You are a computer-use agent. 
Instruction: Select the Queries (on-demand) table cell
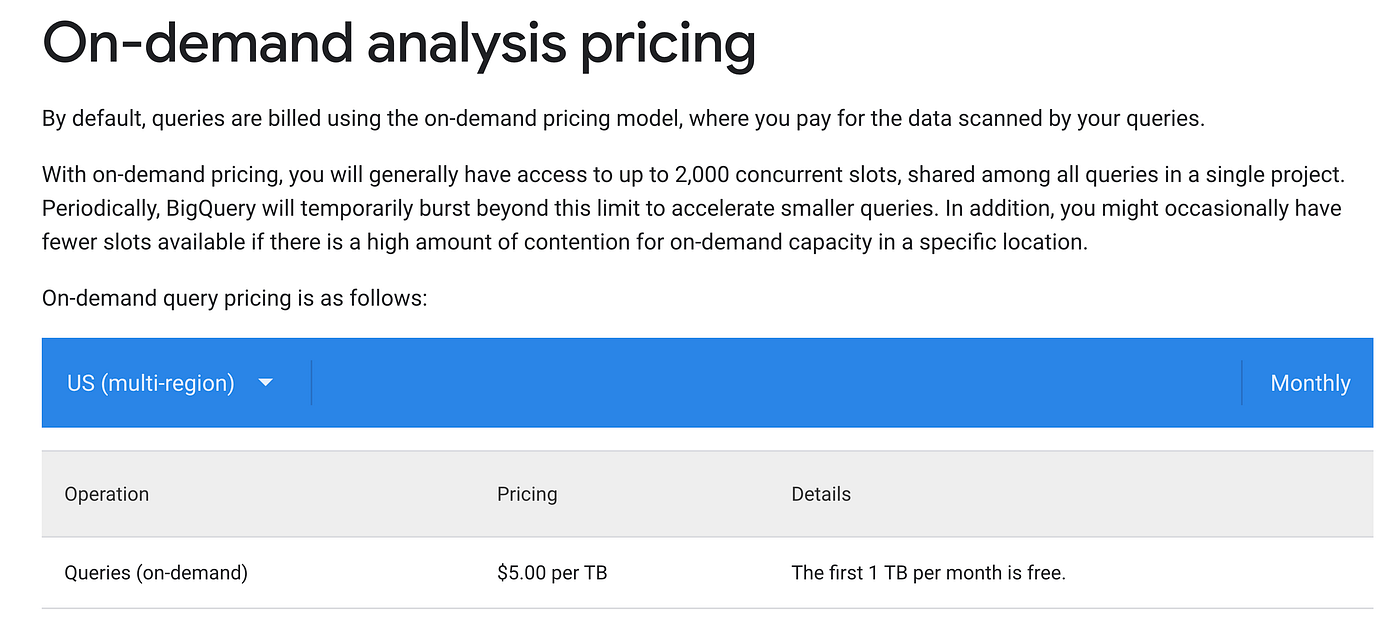click(156, 573)
